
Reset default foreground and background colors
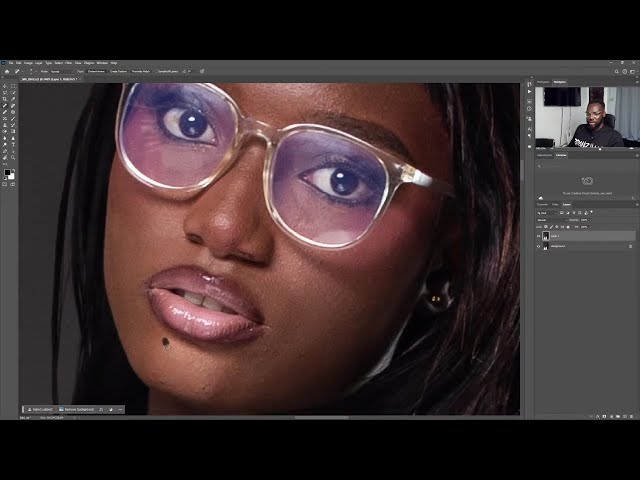pos(5,179)
